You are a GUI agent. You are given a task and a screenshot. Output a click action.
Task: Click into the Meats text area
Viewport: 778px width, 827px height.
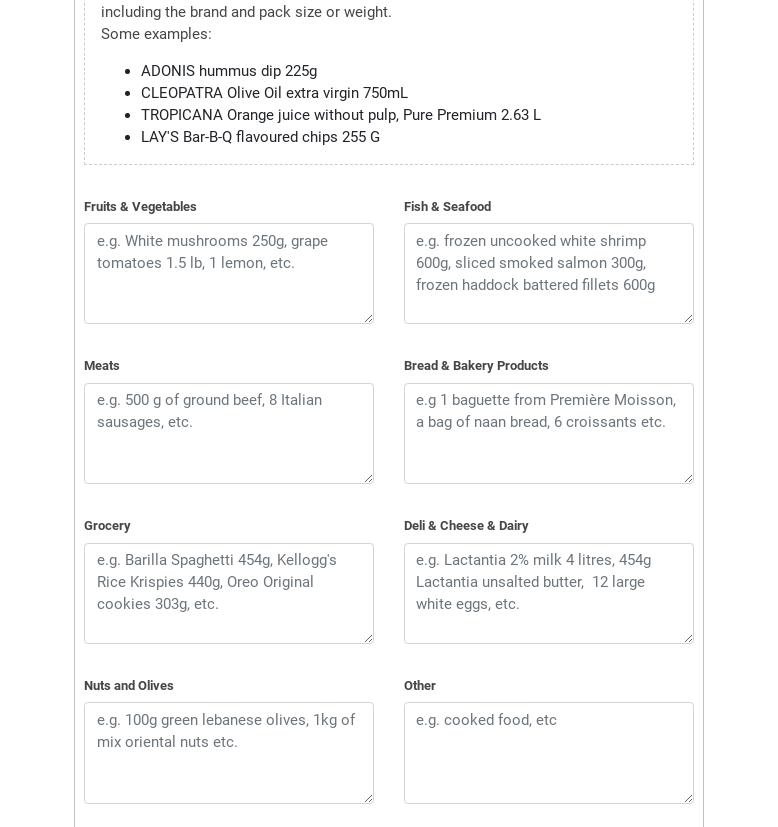[228, 433]
